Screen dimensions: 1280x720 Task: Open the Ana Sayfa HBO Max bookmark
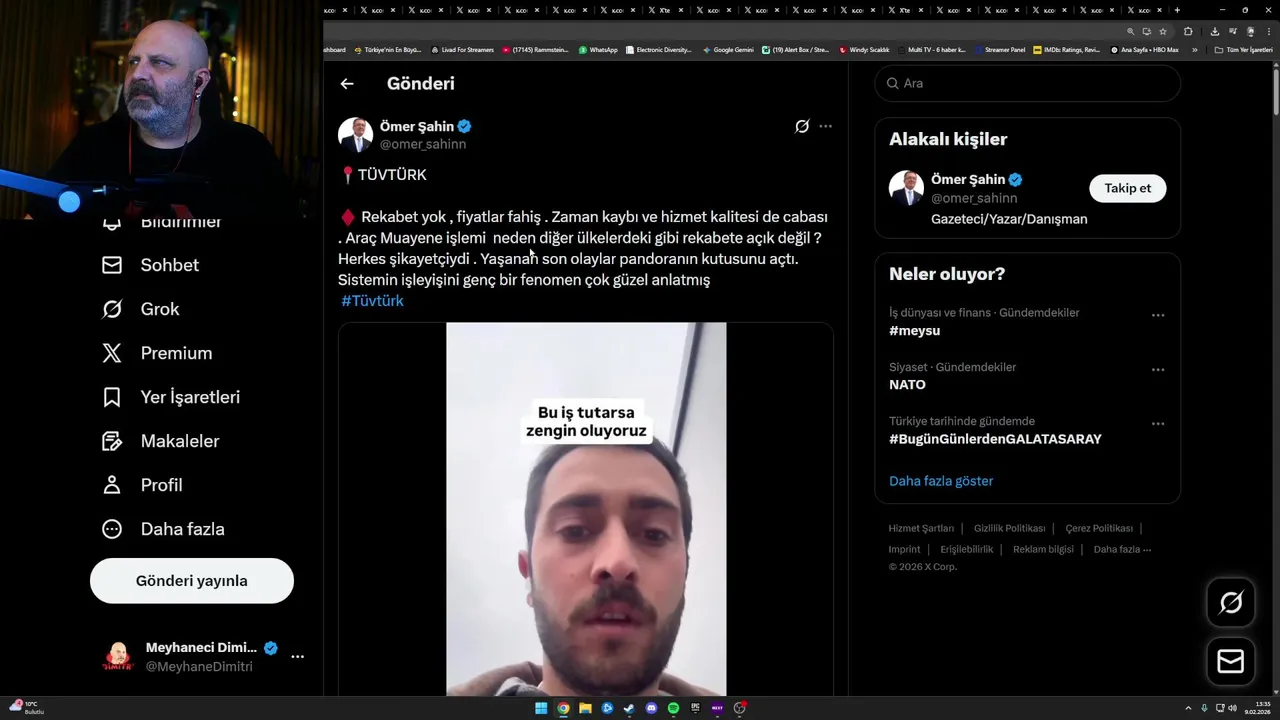[x=1145, y=50]
